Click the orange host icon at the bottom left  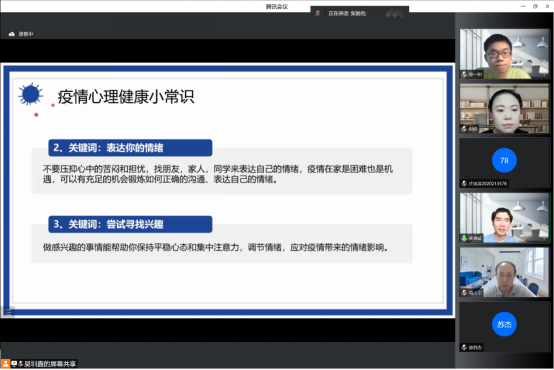pyautogui.click(x=5, y=364)
